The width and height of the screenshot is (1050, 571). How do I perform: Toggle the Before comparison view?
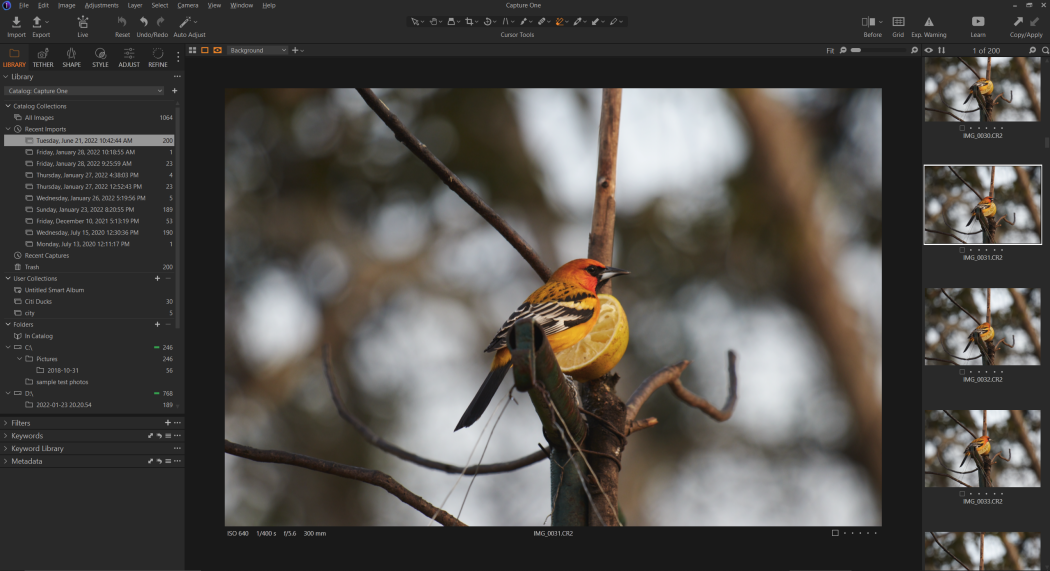(869, 22)
